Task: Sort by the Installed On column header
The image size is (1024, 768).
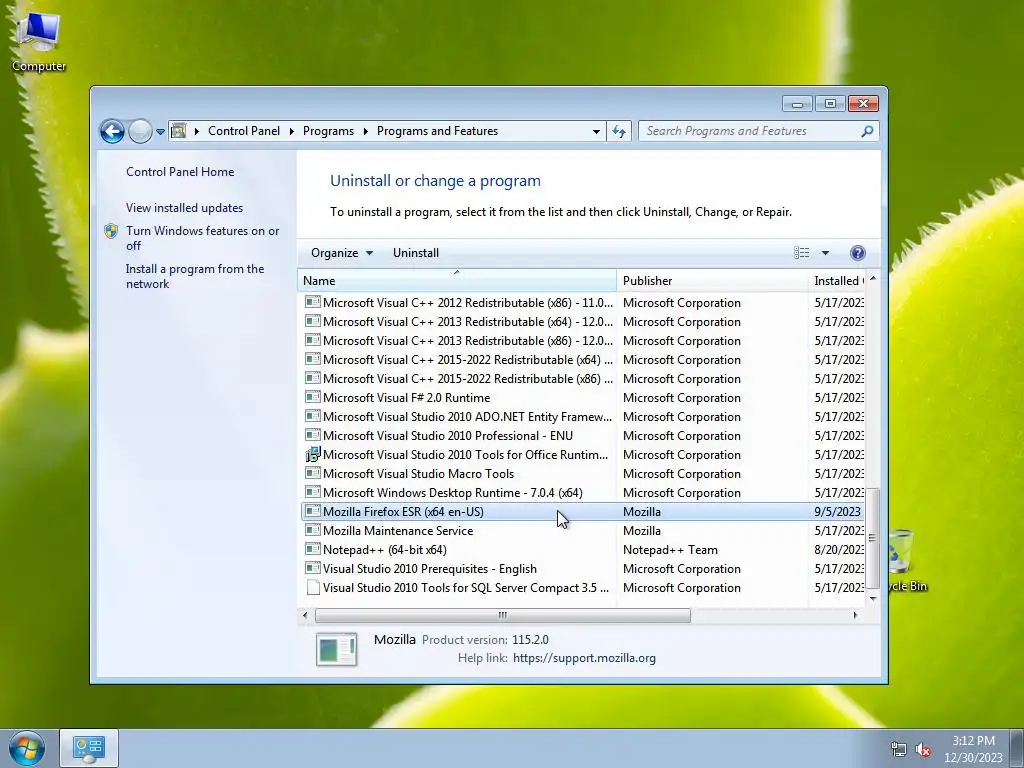Action: tap(837, 281)
